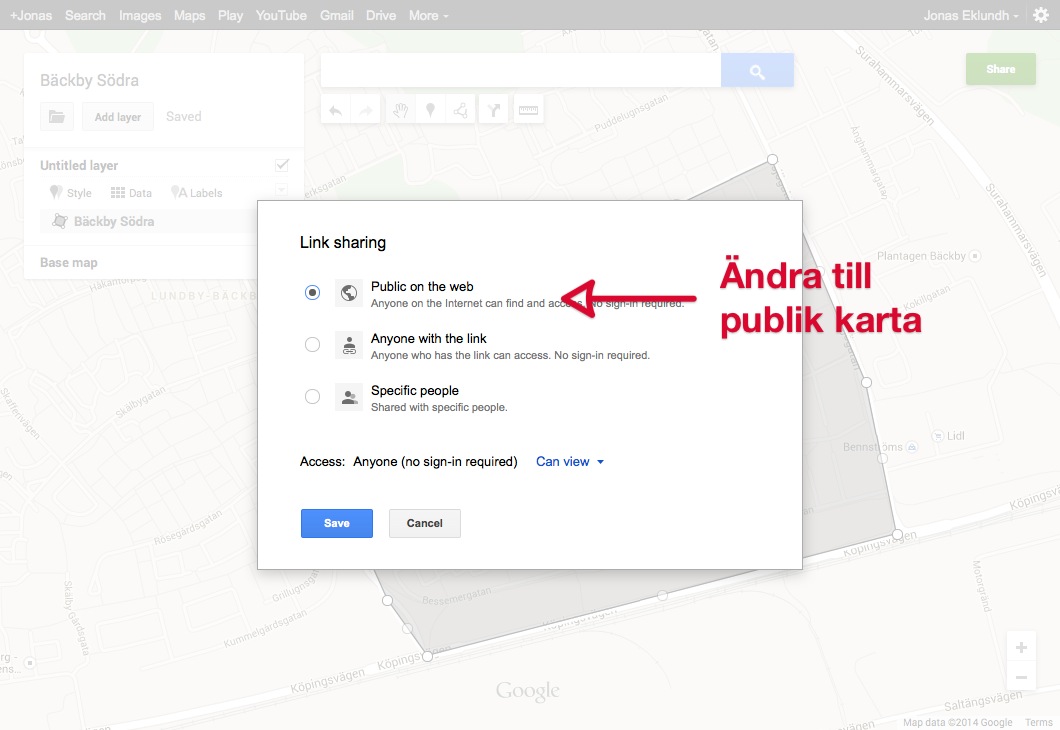Click the "Anyone (no sign-in required)" access text

coord(435,462)
